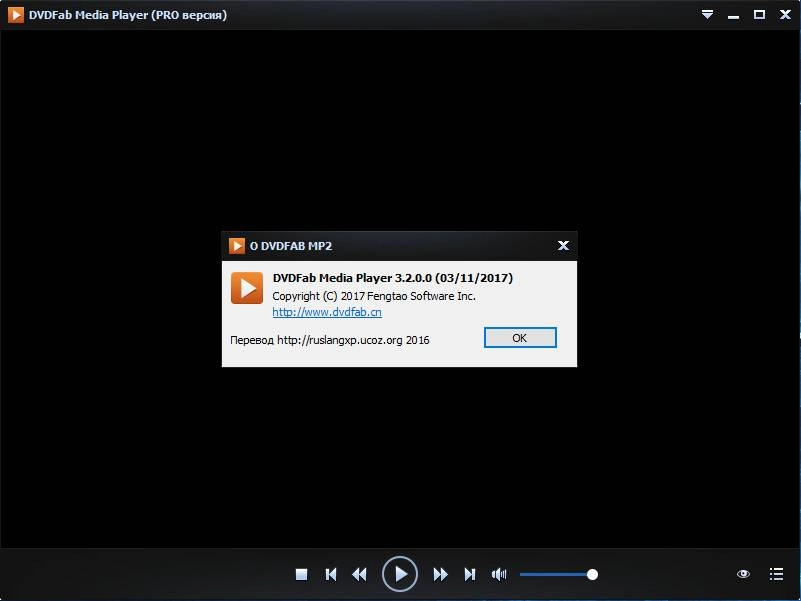
Task: Click the 'Перевод http://ruslangxp.ucoz.org 2016' text
Action: tap(330, 340)
